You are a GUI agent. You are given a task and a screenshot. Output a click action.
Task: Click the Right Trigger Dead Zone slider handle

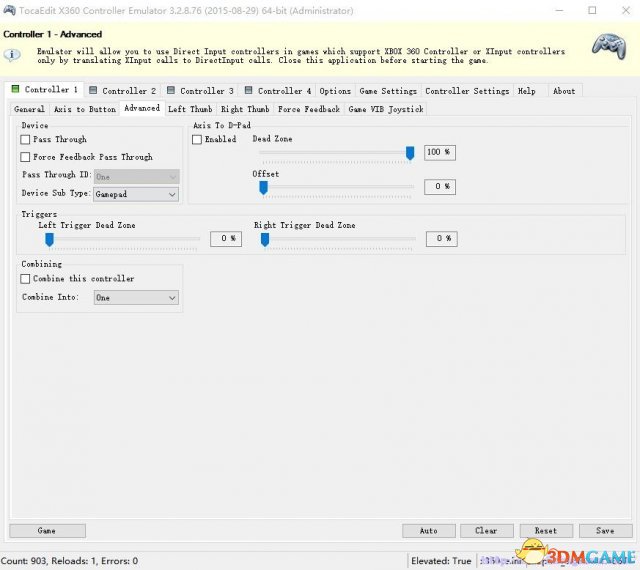pyautogui.click(x=265, y=240)
